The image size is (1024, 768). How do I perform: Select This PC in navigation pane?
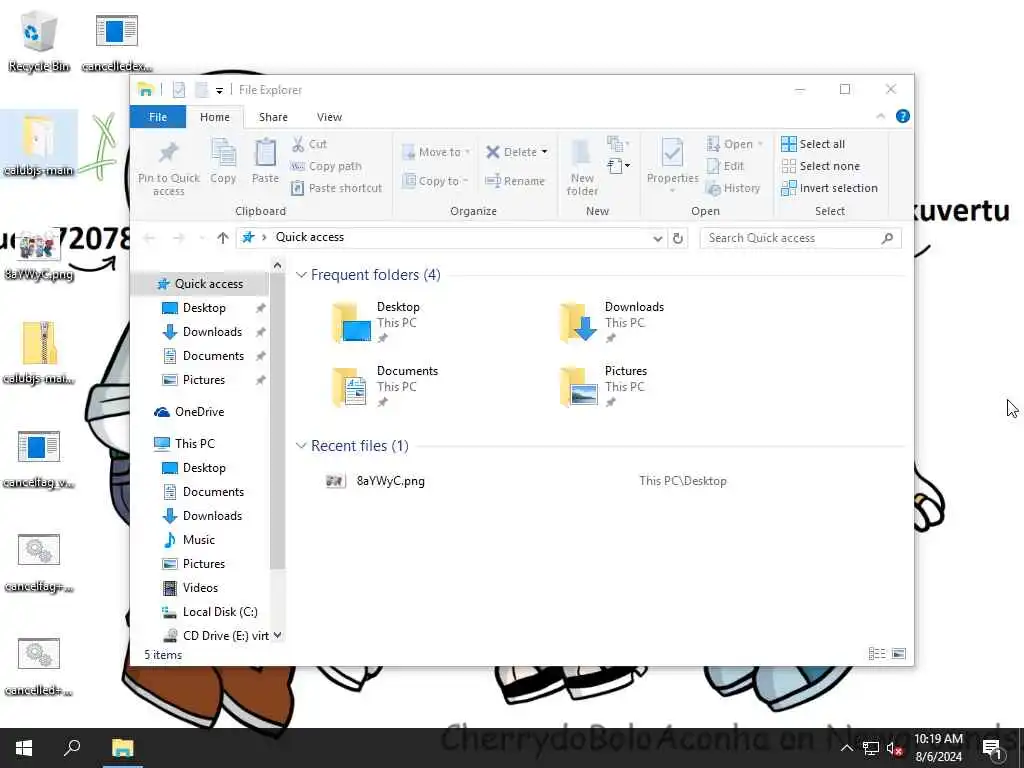click(184, 443)
